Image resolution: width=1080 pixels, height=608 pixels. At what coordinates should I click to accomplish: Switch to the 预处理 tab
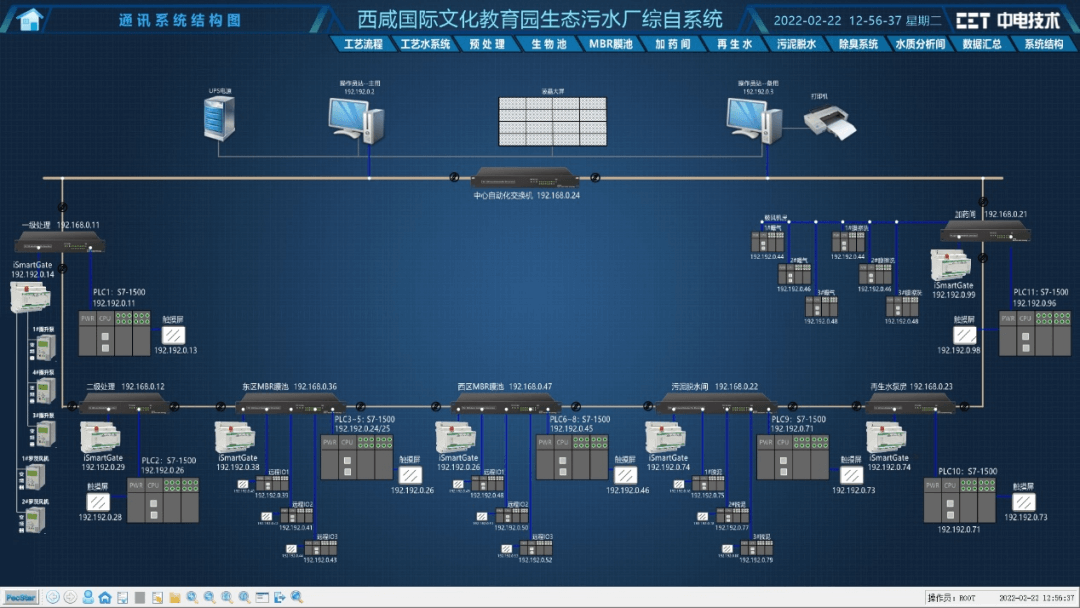[x=486, y=44]
